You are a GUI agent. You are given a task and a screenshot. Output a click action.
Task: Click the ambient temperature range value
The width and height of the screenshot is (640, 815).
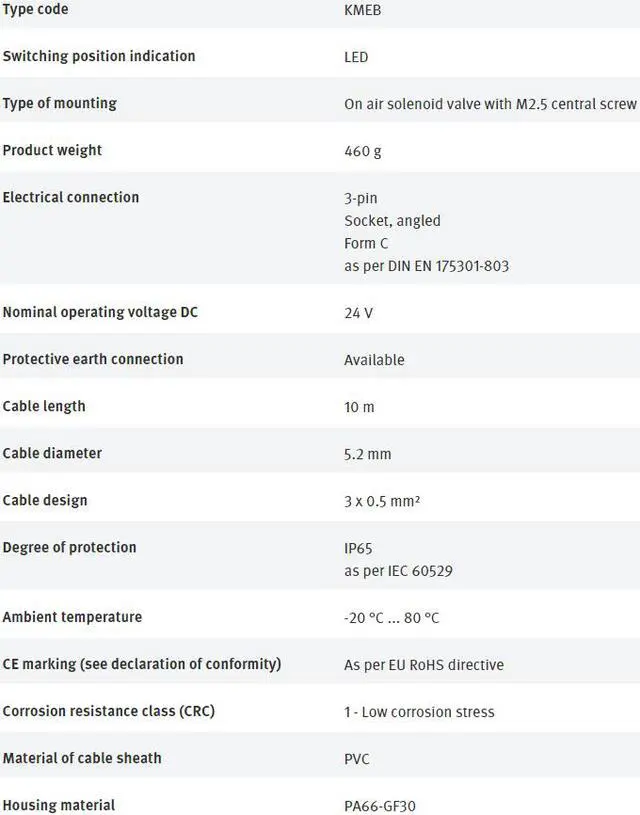click(x=391, y=618)
